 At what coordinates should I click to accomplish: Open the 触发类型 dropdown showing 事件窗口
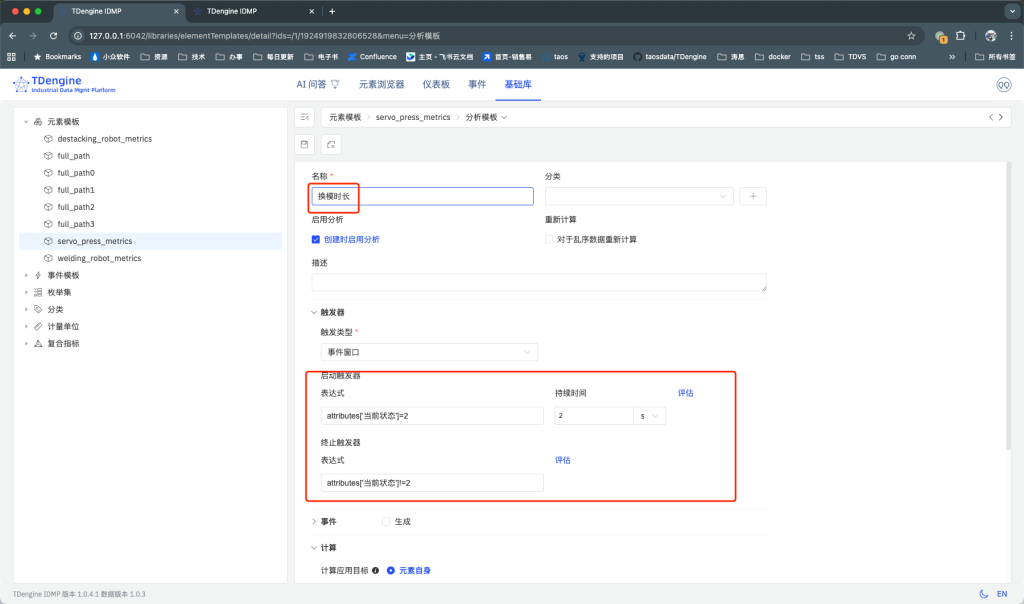pos(430,352)
